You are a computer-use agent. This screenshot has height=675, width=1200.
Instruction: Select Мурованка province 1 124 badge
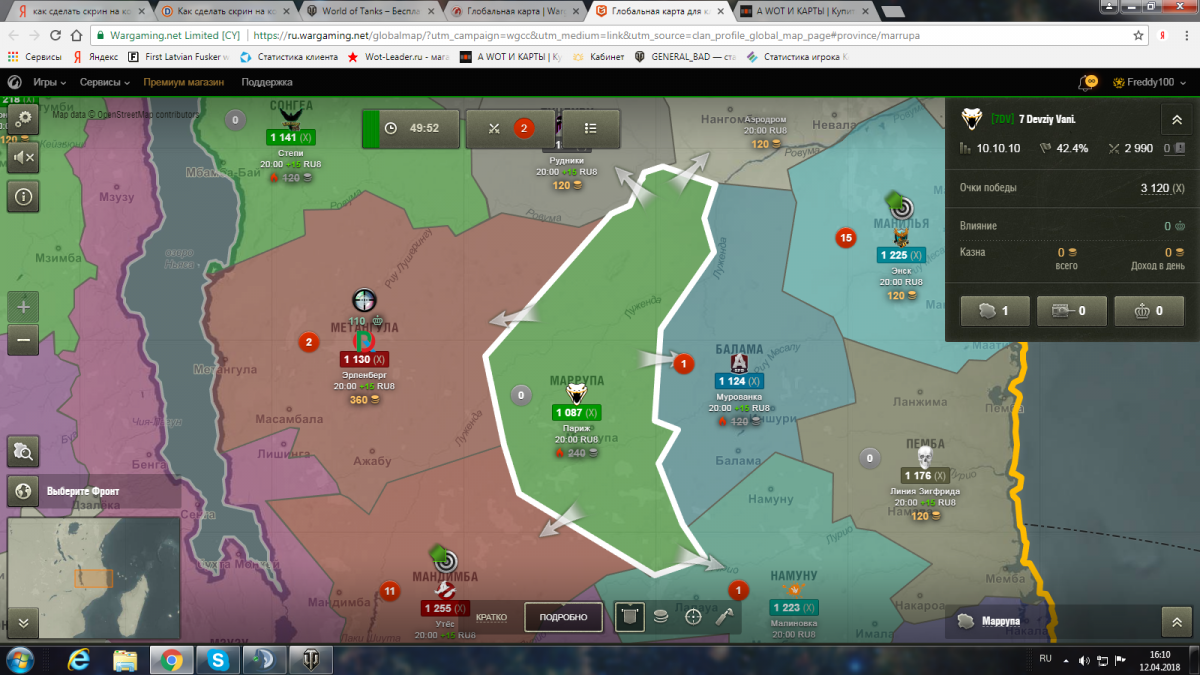tap(740, 381)
